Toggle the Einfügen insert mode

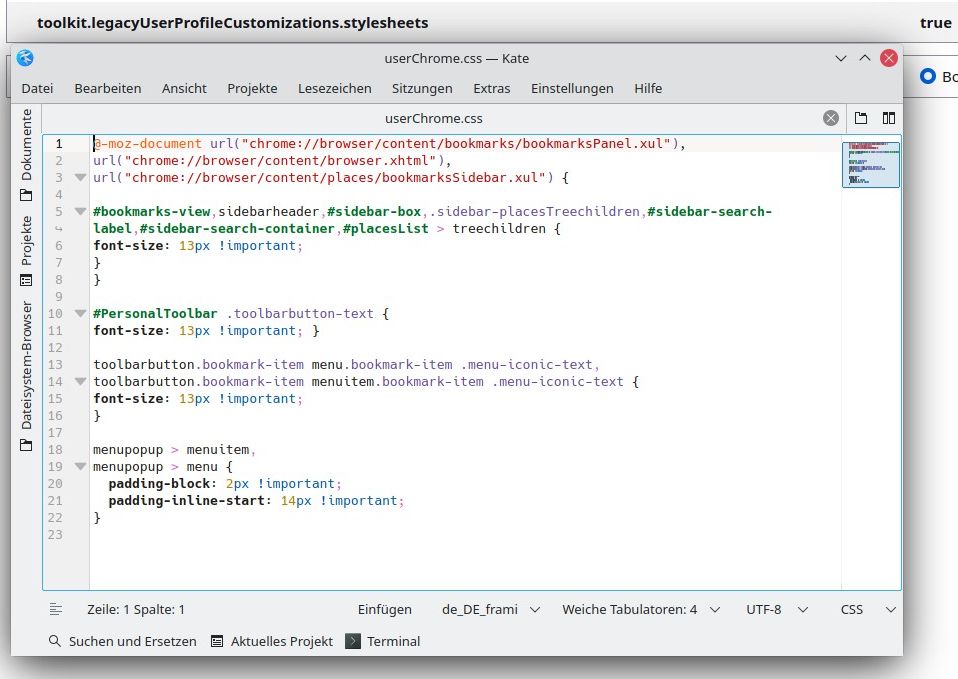(x=384, y=609)
